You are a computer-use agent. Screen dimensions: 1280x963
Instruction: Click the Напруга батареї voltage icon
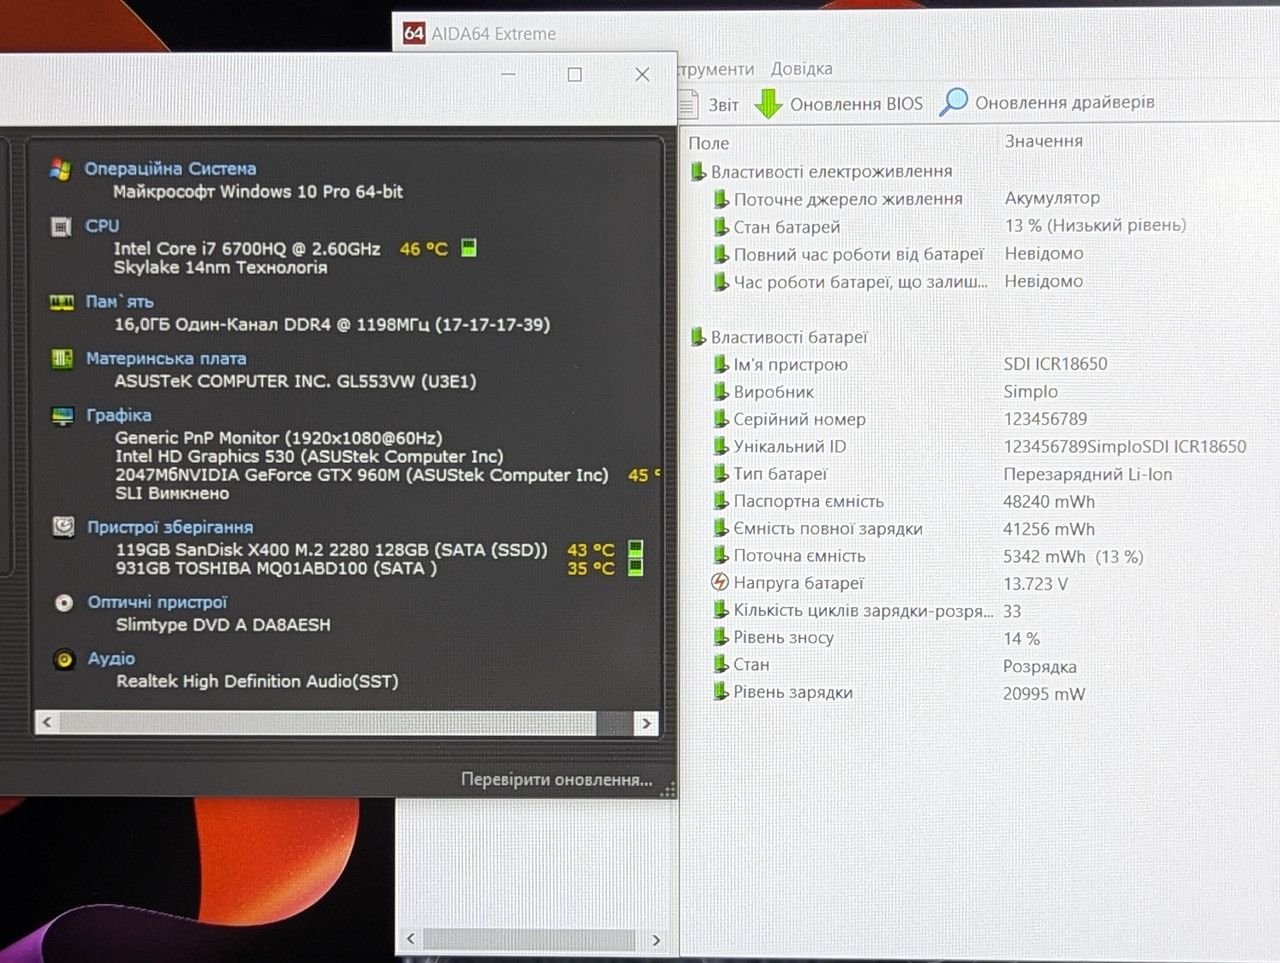tap(719, 582)
